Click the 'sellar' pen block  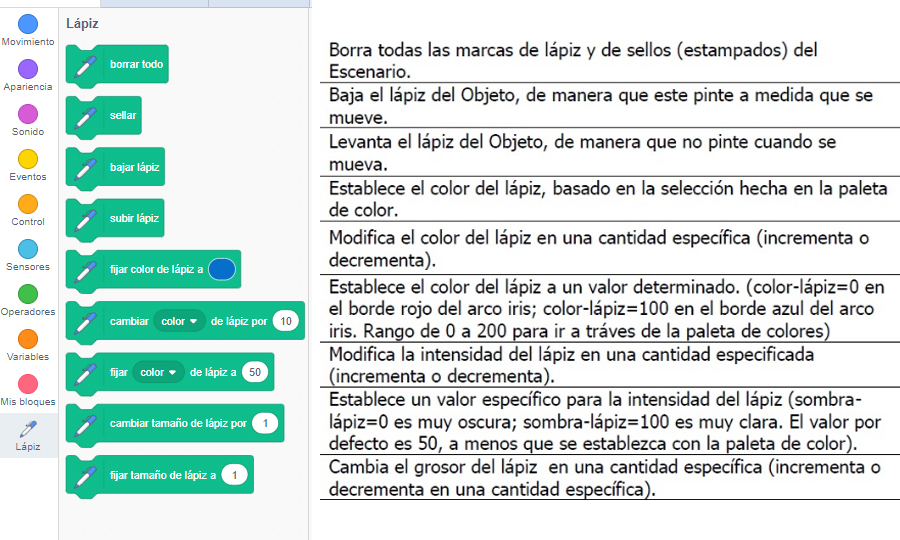pos(122,116)
